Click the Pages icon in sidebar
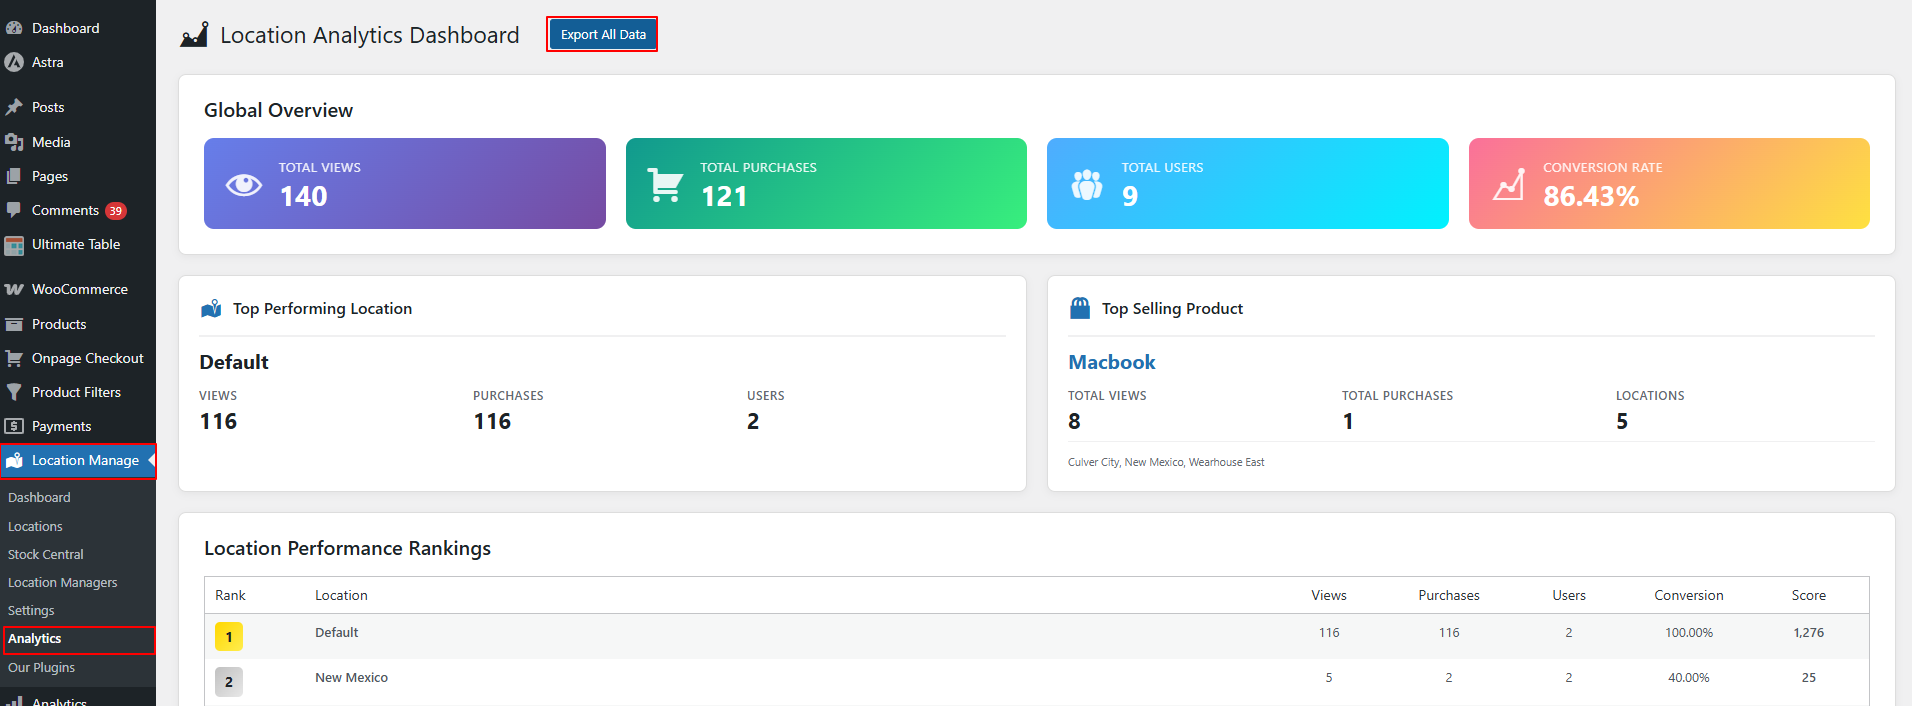Viewport: 1912px width, 706px height. (x=14, y=176)
